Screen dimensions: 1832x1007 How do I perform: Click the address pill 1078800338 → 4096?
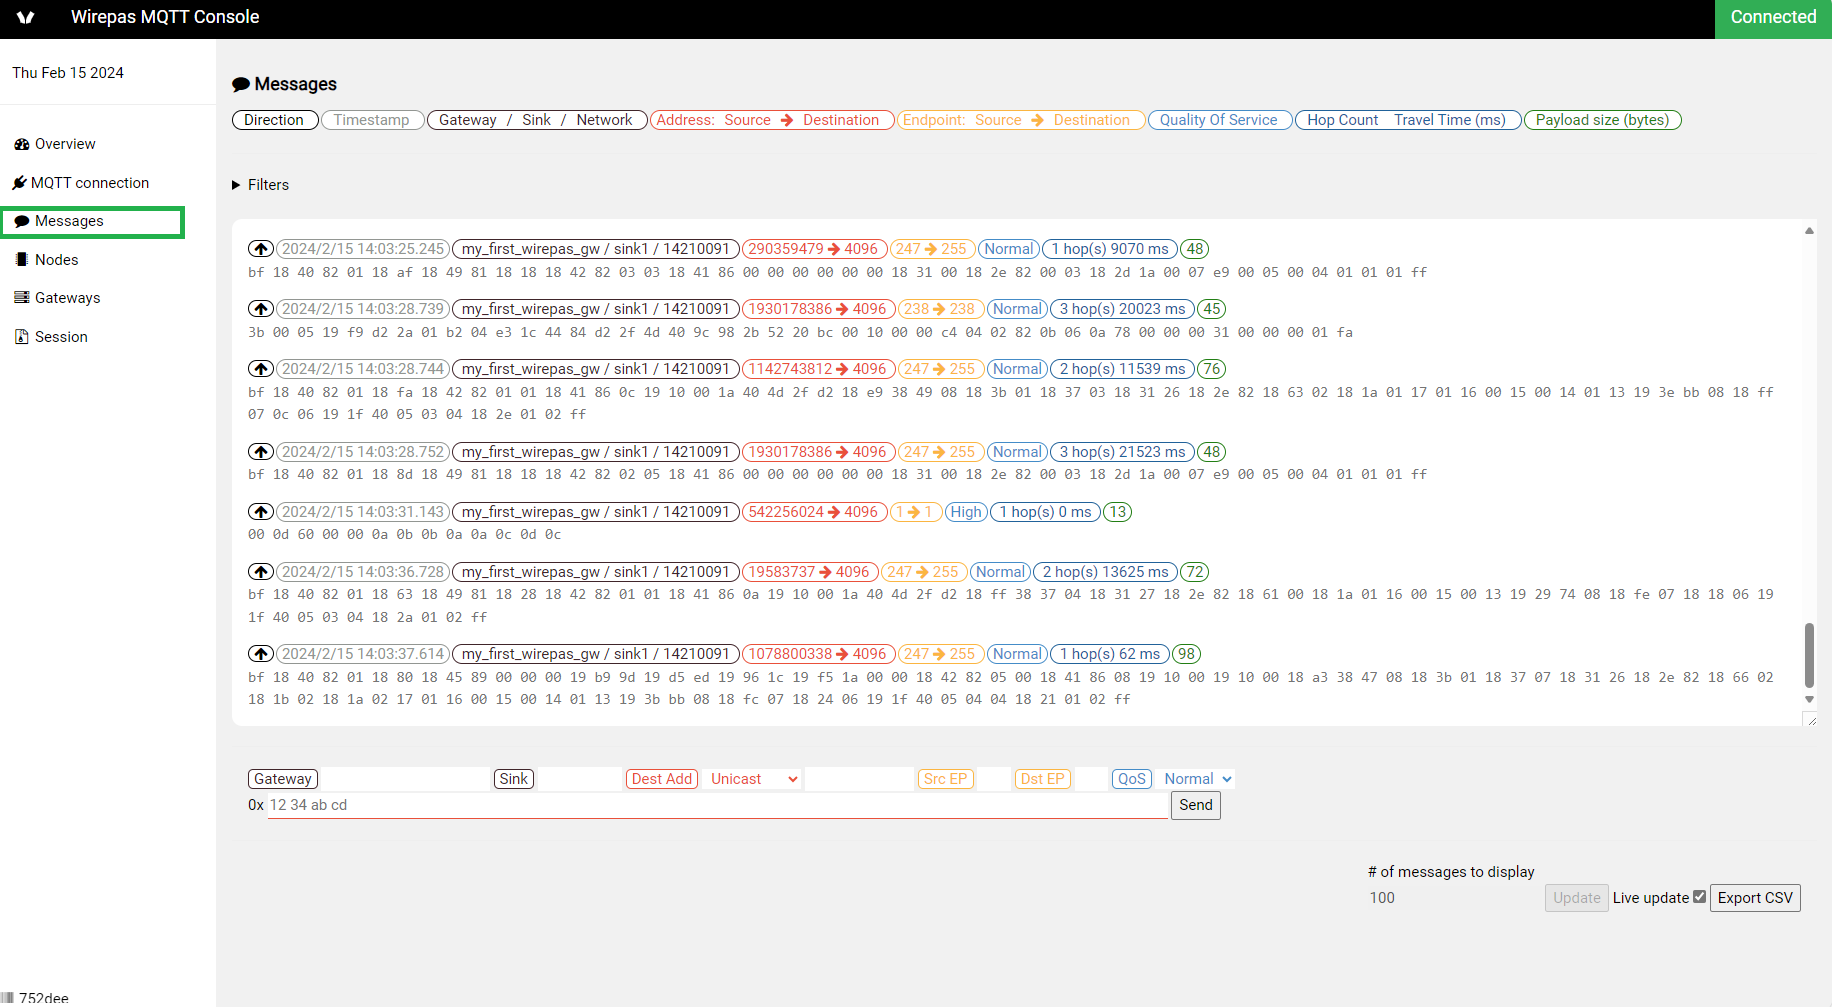pos(817,654)
